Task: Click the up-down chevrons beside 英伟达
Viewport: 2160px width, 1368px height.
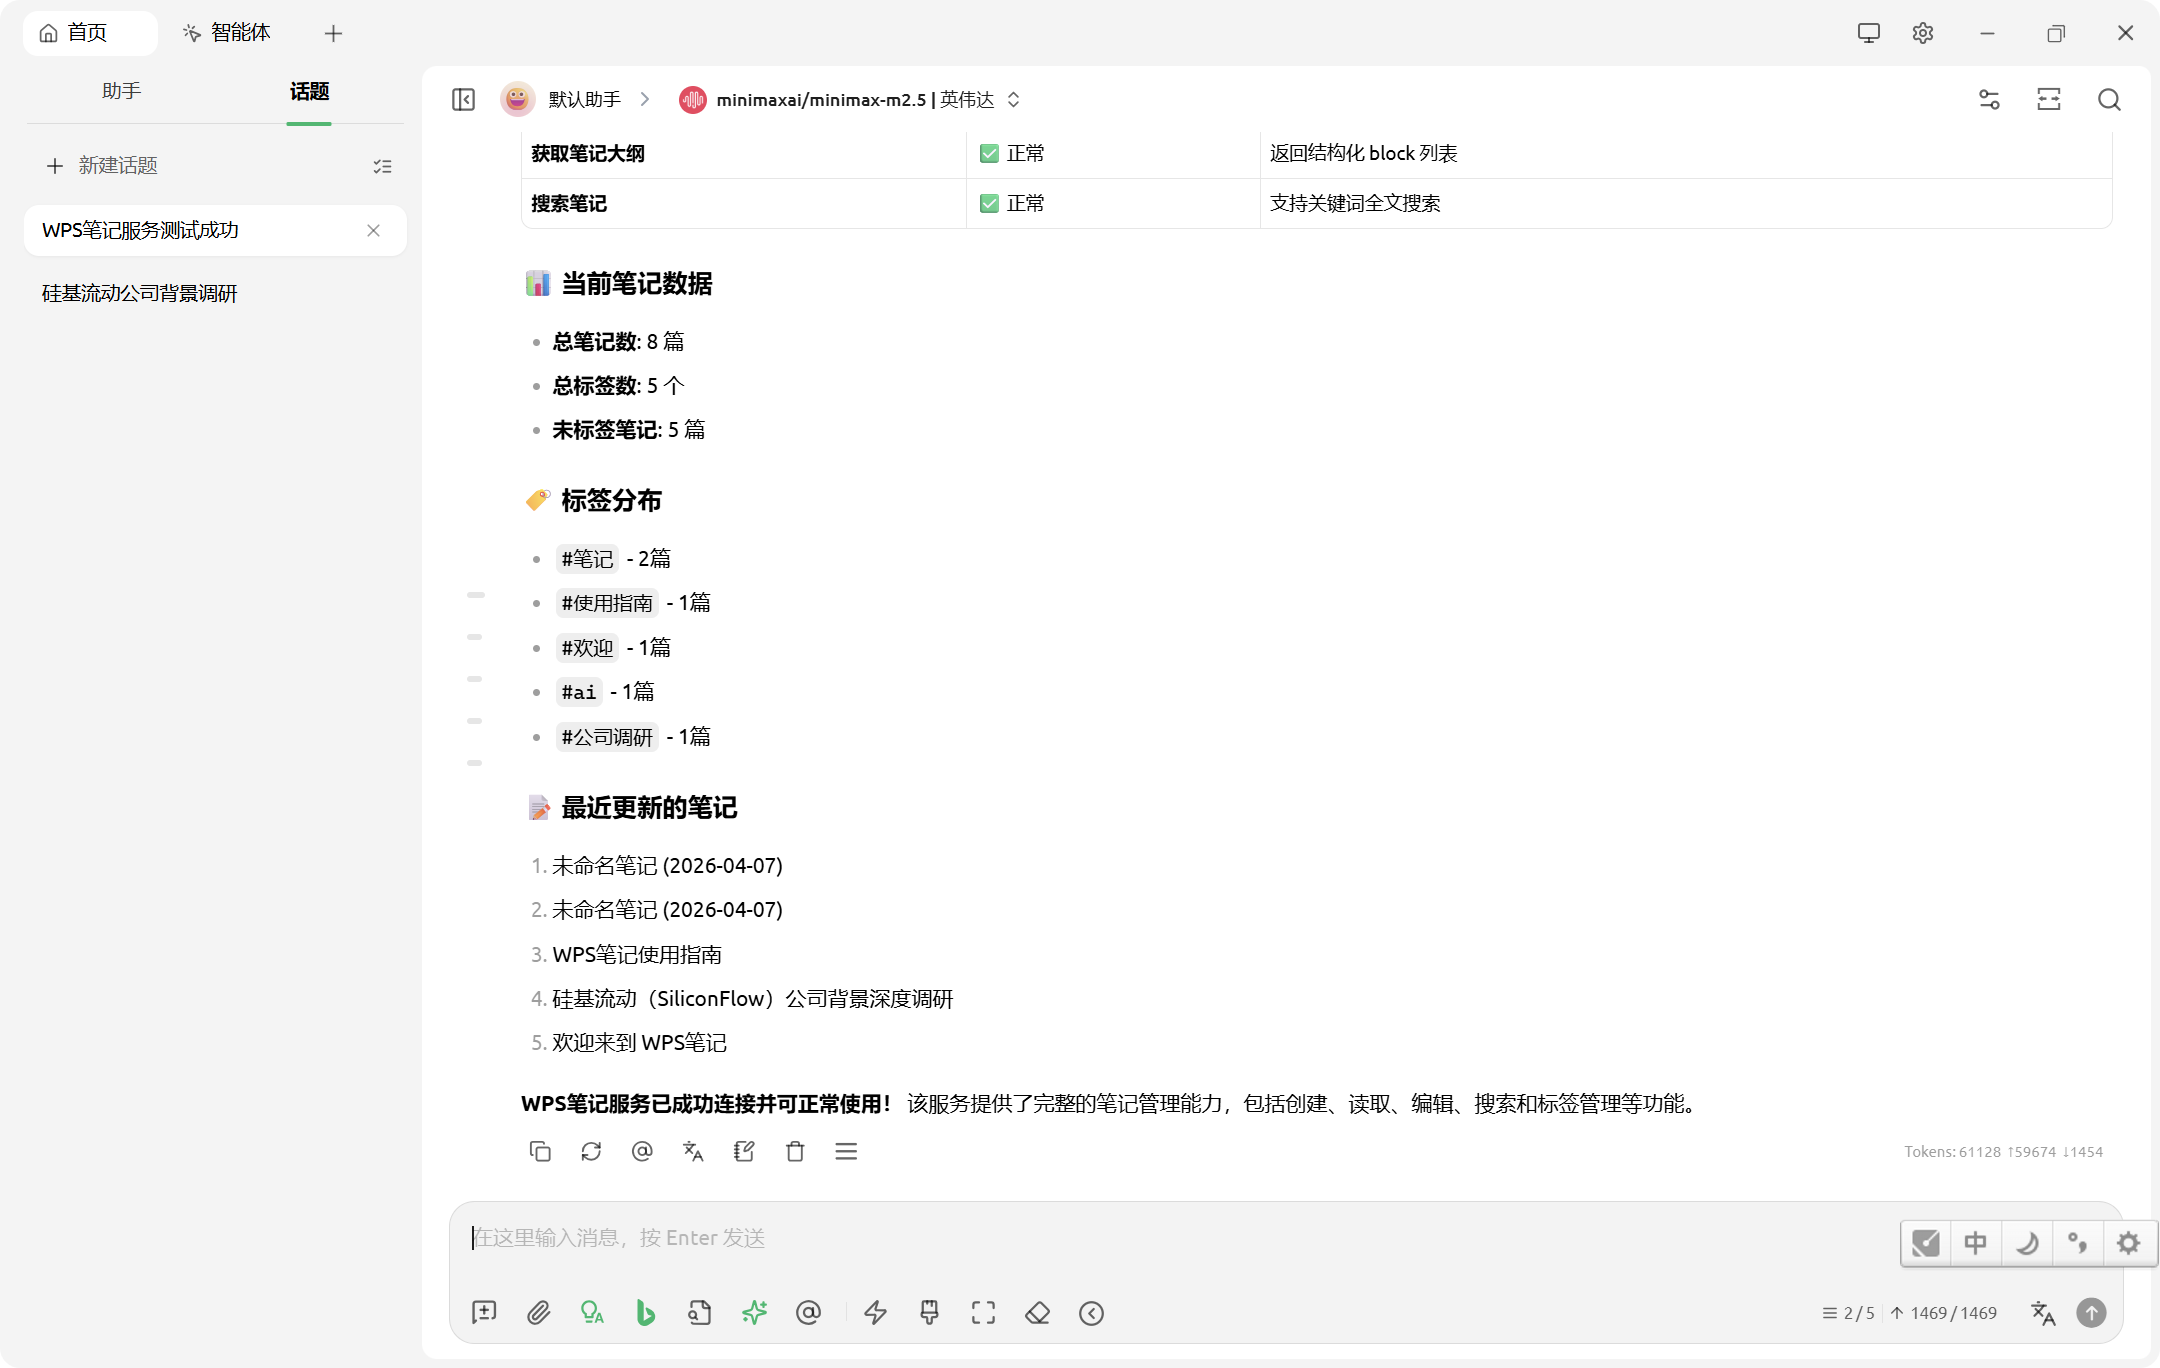Action: 1013,99
